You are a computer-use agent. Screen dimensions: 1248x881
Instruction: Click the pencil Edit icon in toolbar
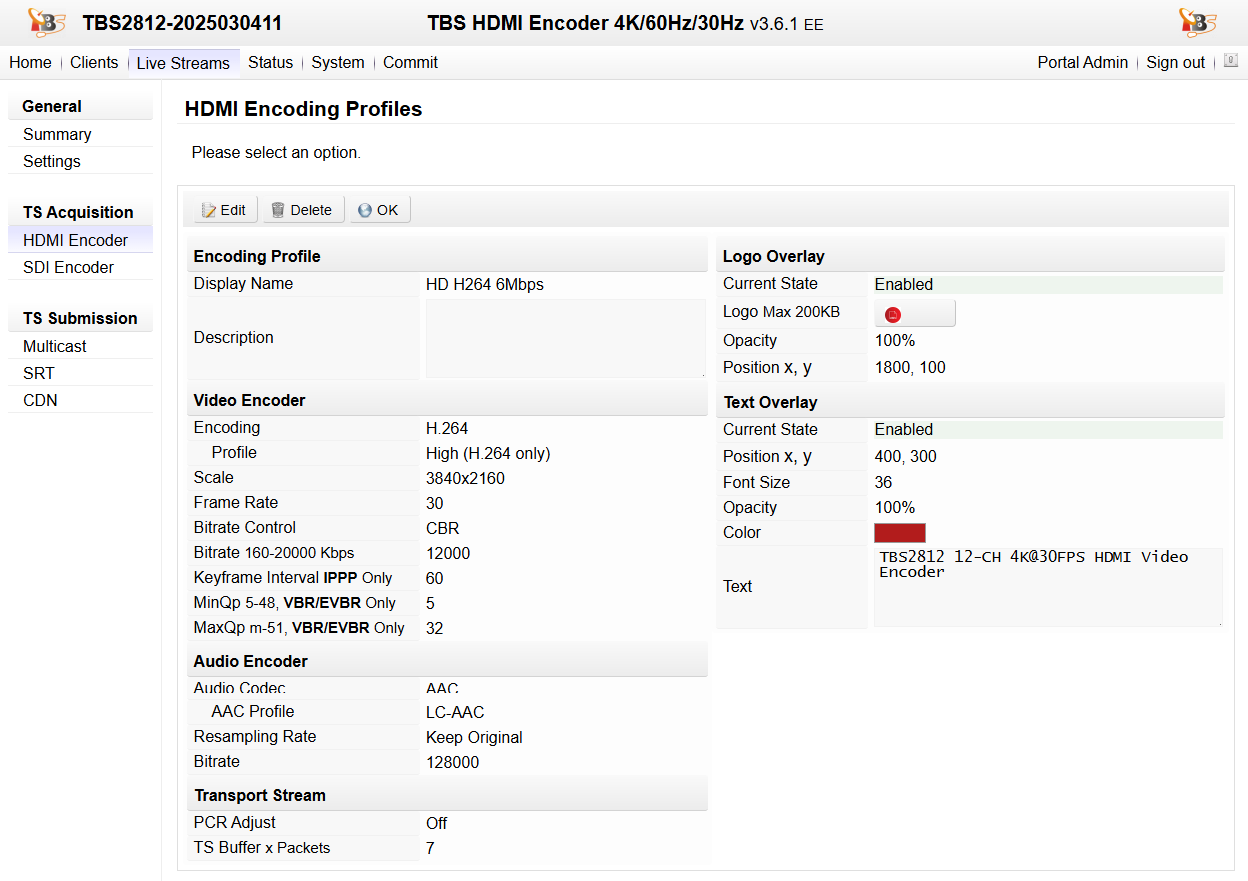(209, 210)
